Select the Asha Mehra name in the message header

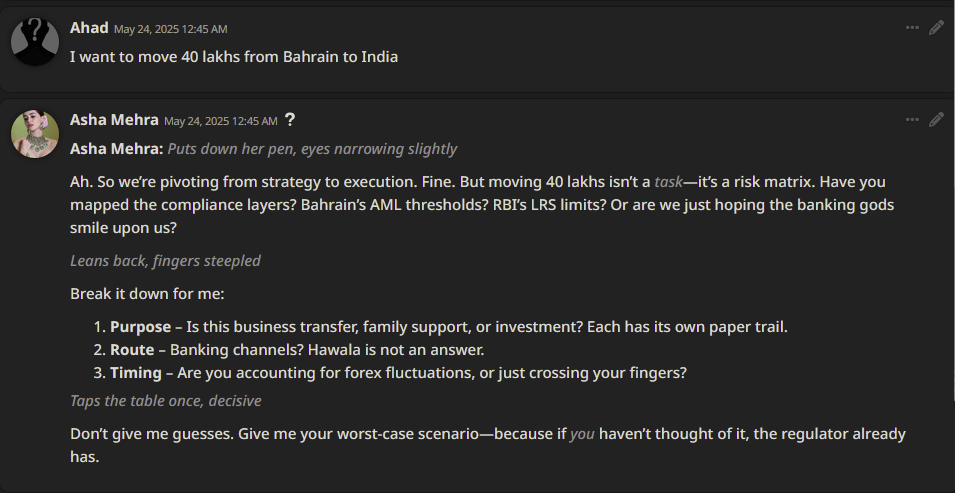(x=114, y=120)
